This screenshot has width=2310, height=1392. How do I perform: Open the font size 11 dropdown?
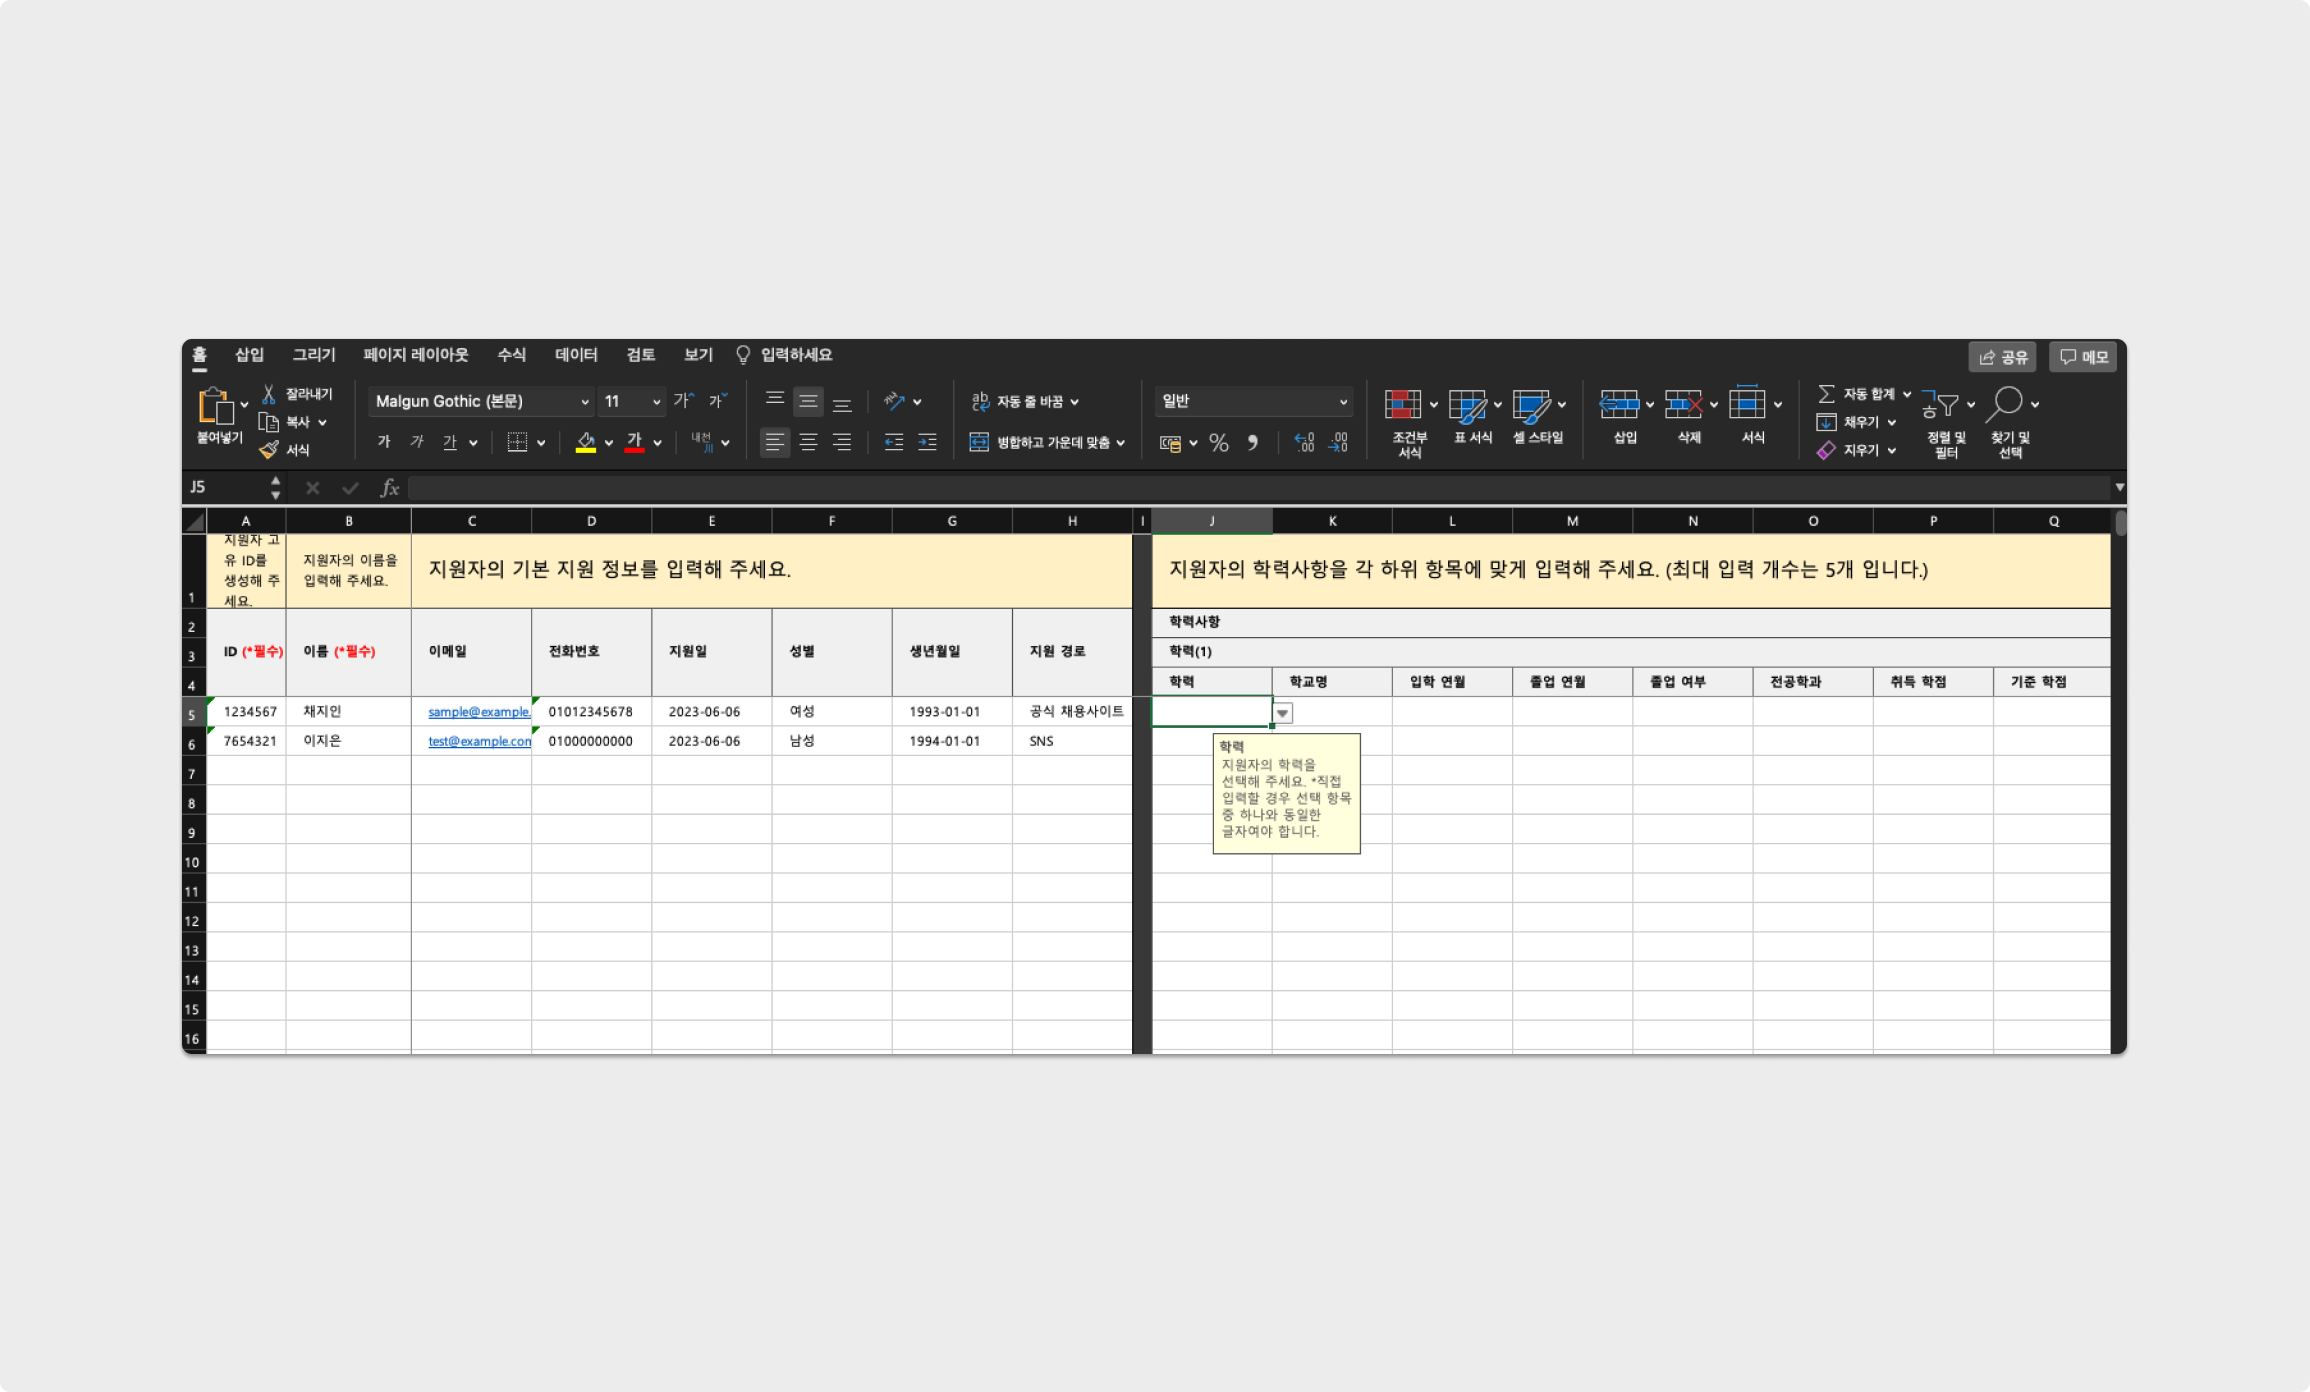(656, 402)
